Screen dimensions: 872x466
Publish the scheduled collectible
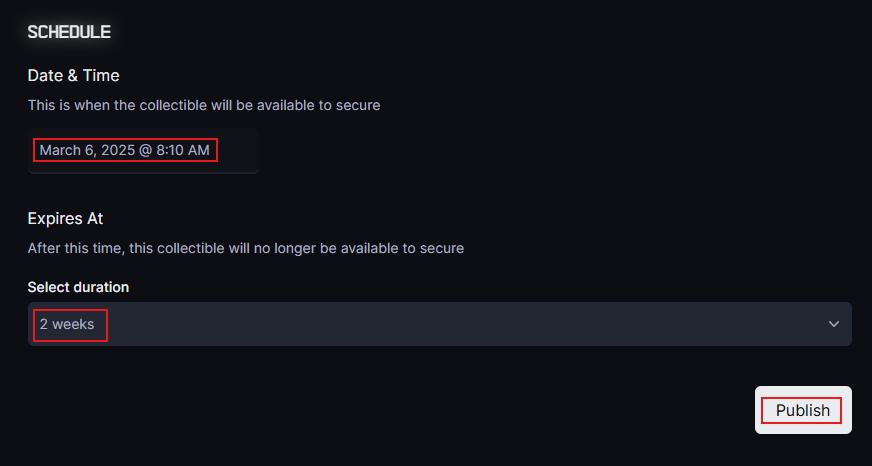(803, 410)
